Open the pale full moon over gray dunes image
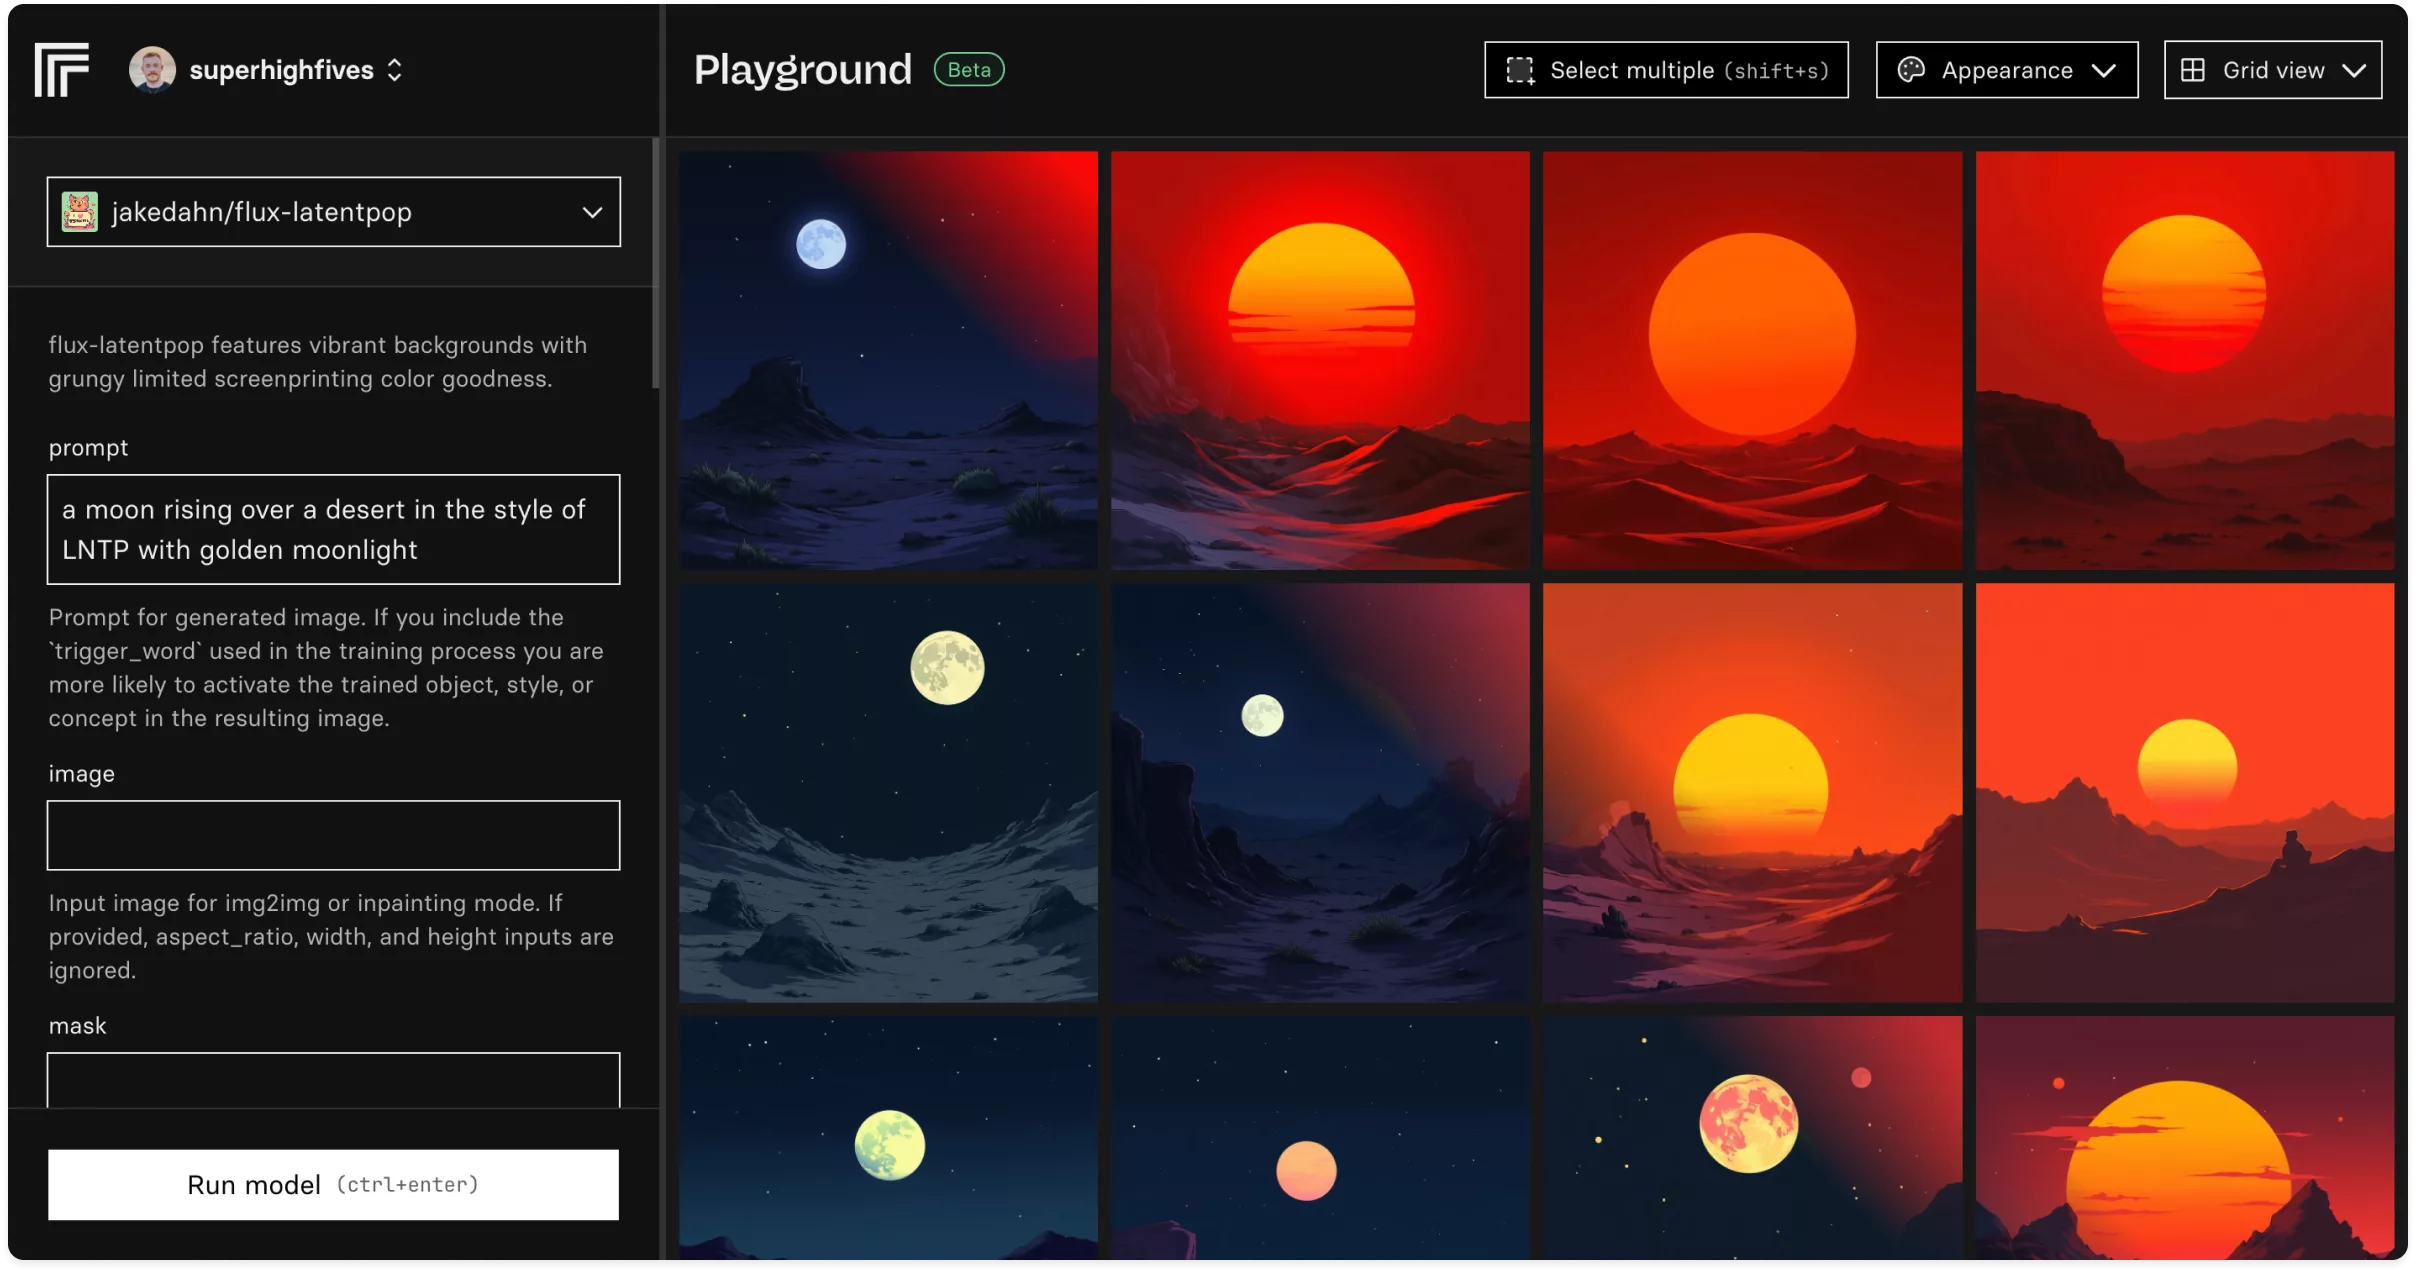This screenshot has height=1272, width=2416. tap(888, 793)
